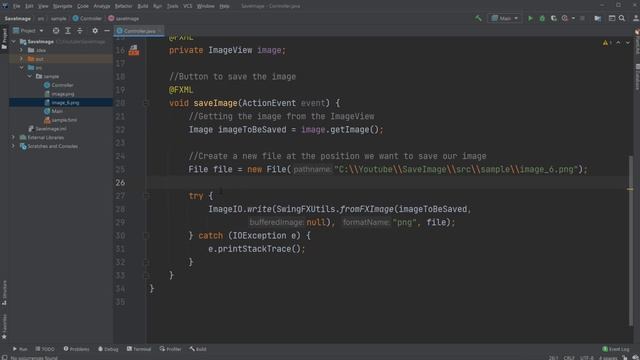Build the project with the hammer icon
The image size is (640, 360).
478,18
